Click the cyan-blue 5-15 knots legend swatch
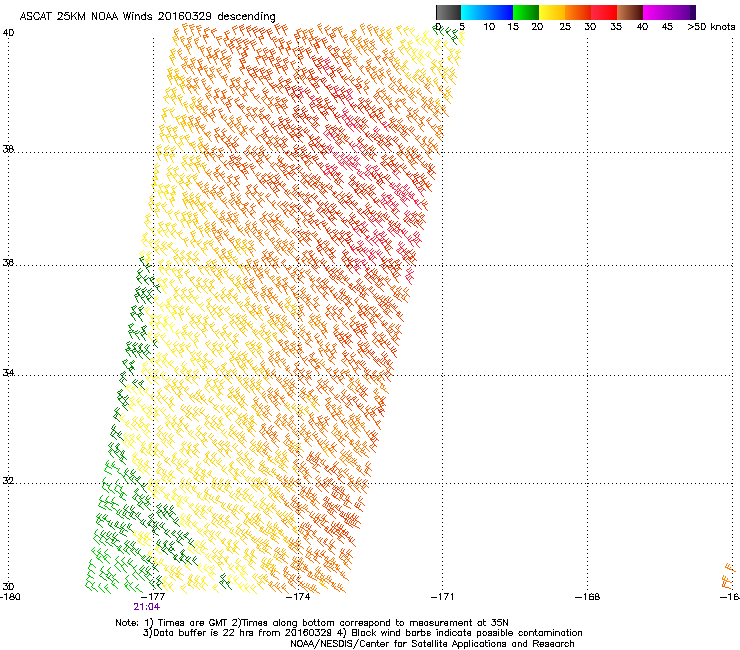 [487, 12]
